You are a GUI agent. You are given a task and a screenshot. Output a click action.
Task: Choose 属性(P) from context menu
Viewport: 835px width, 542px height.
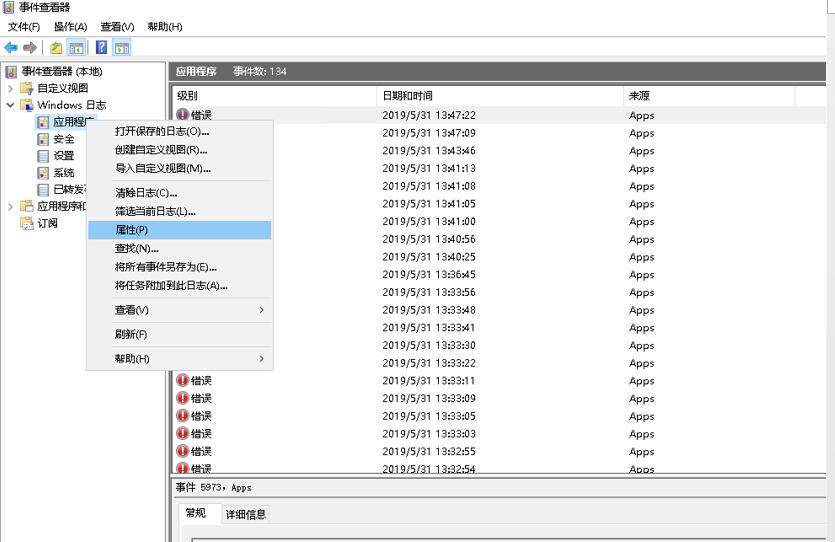point(180,230)
